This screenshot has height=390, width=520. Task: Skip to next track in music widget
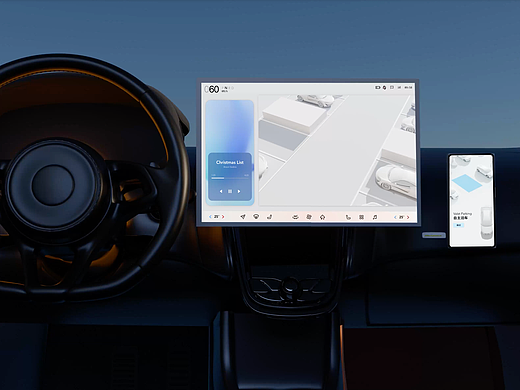coord(239,191)
